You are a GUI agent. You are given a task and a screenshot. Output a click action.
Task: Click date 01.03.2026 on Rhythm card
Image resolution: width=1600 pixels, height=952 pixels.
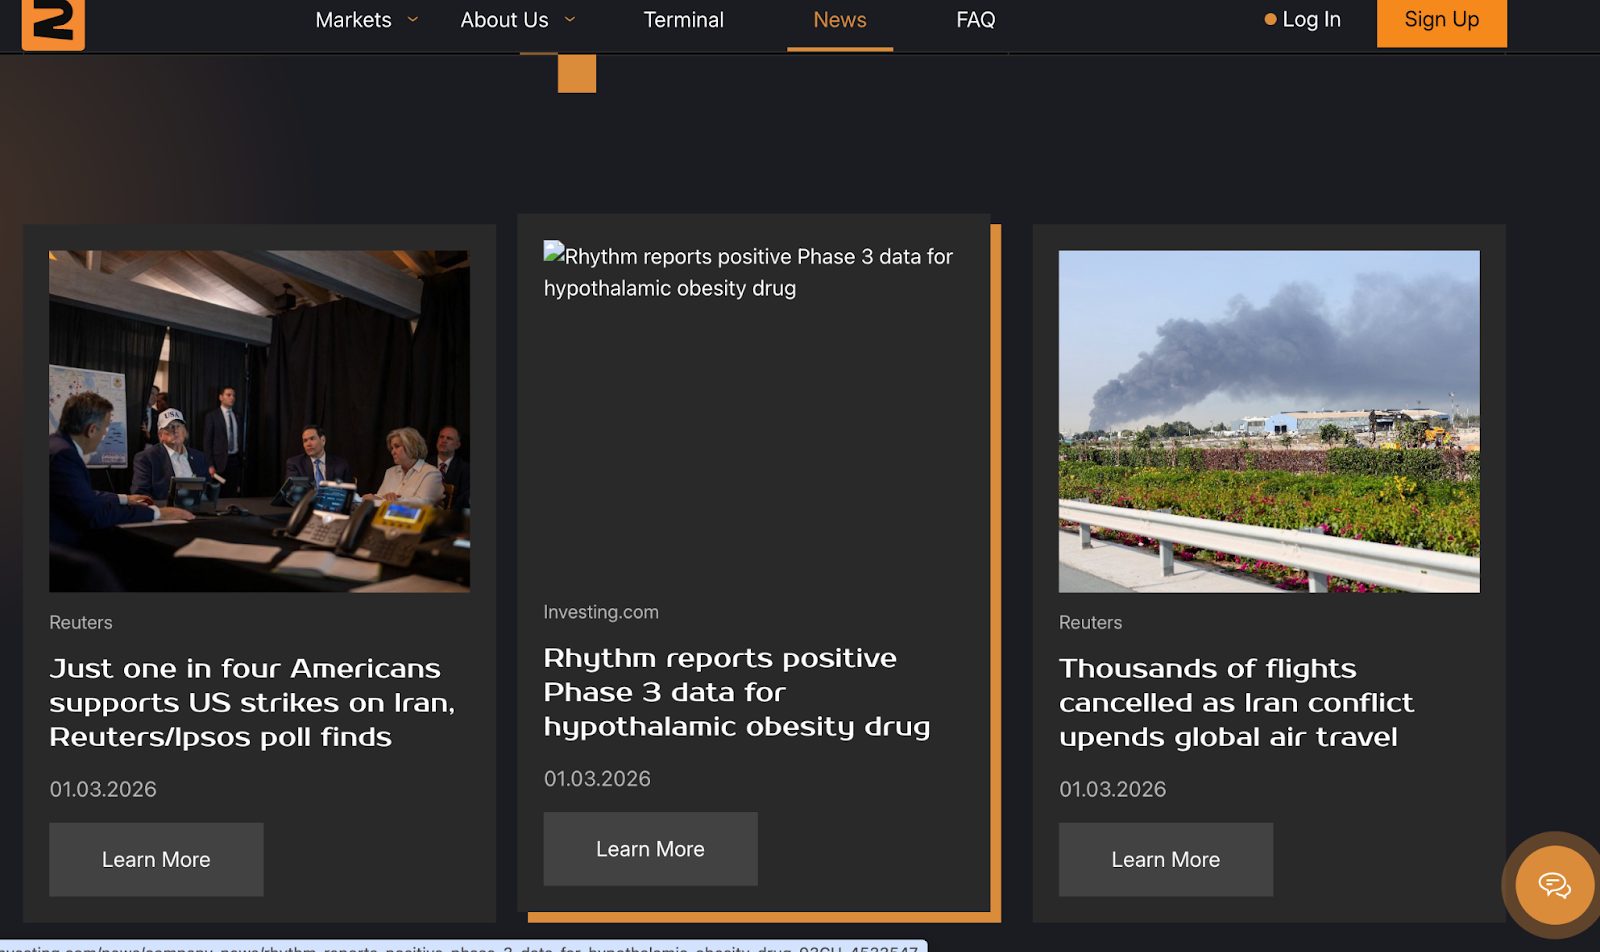(x=597, y=779)
